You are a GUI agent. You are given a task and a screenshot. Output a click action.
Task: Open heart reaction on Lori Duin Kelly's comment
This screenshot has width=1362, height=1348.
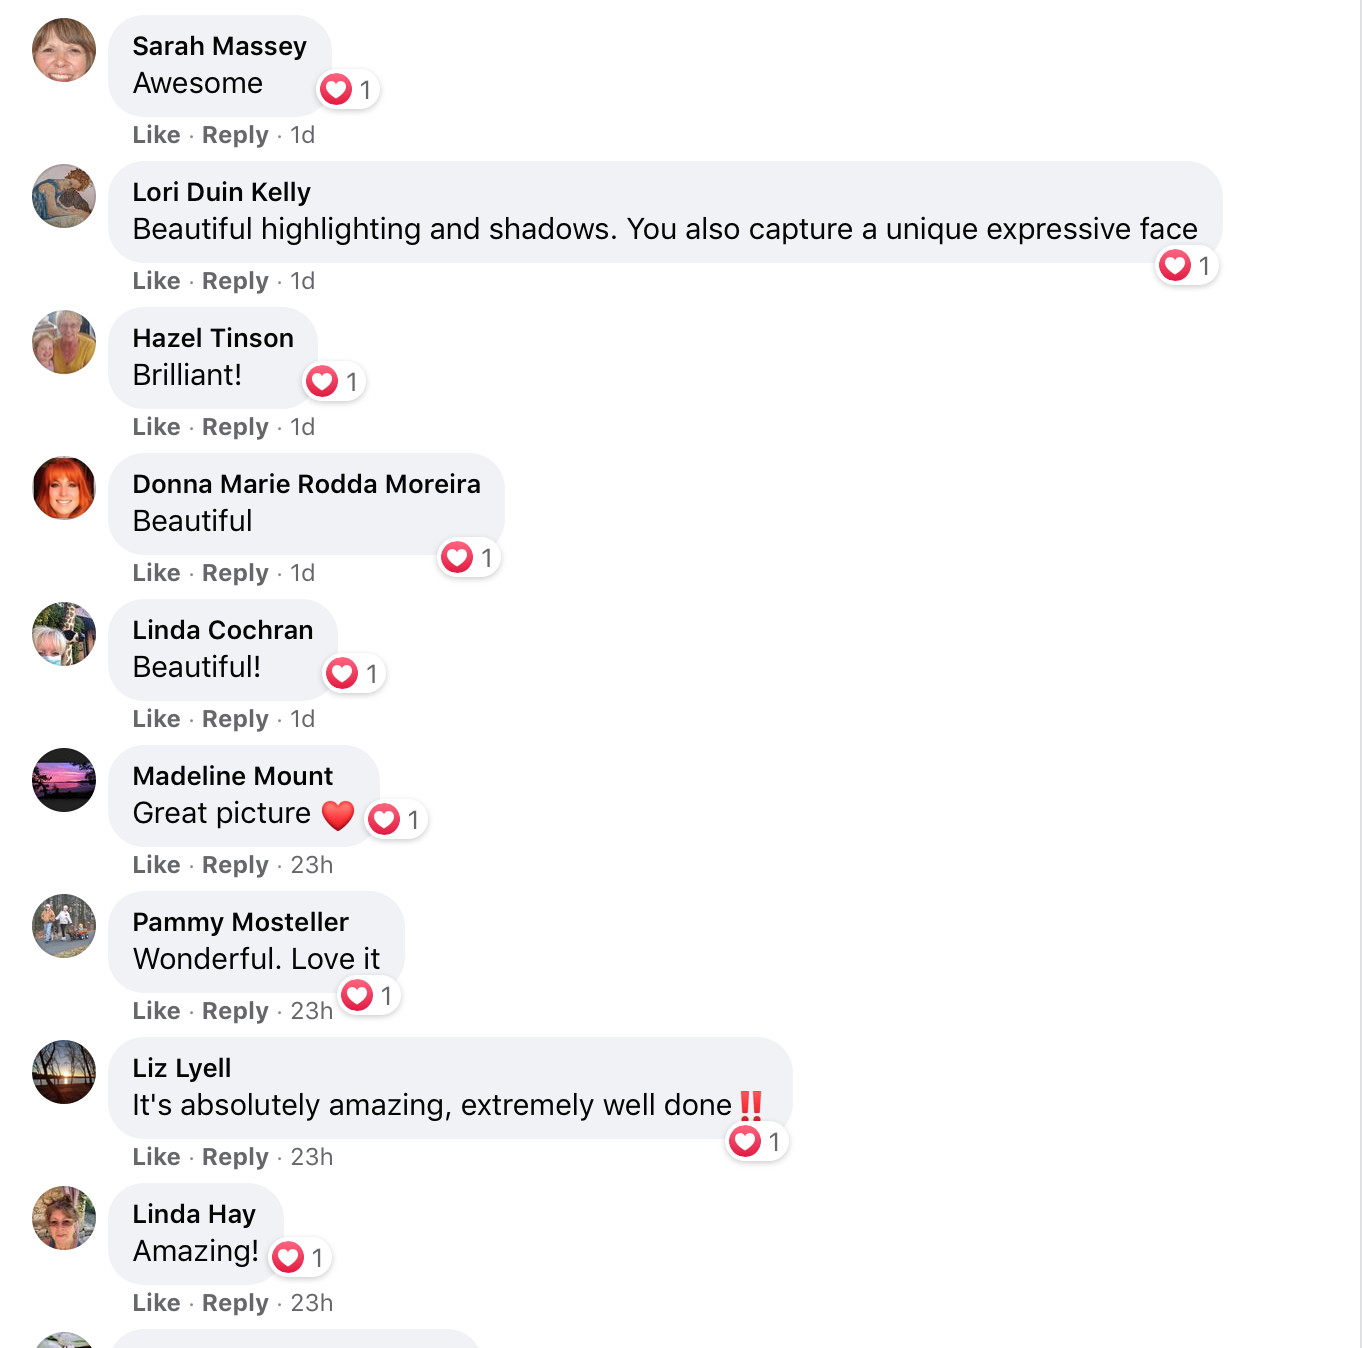(1187, 266)
